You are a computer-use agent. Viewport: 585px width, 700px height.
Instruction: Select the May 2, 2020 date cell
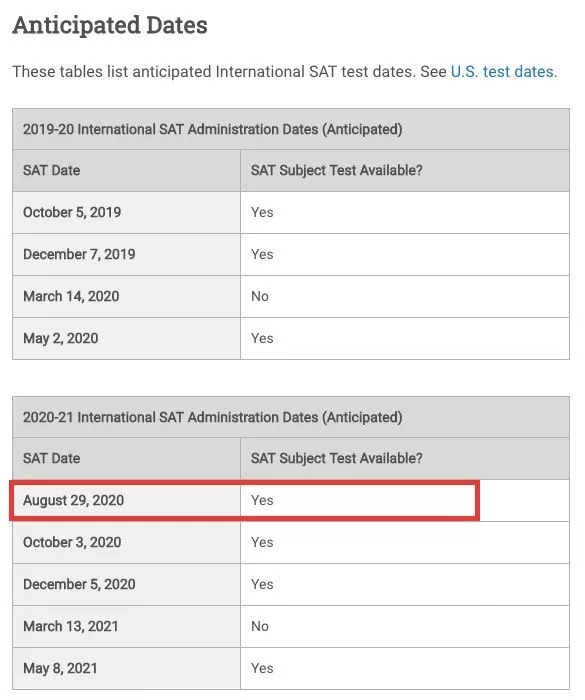pos(126,338)
